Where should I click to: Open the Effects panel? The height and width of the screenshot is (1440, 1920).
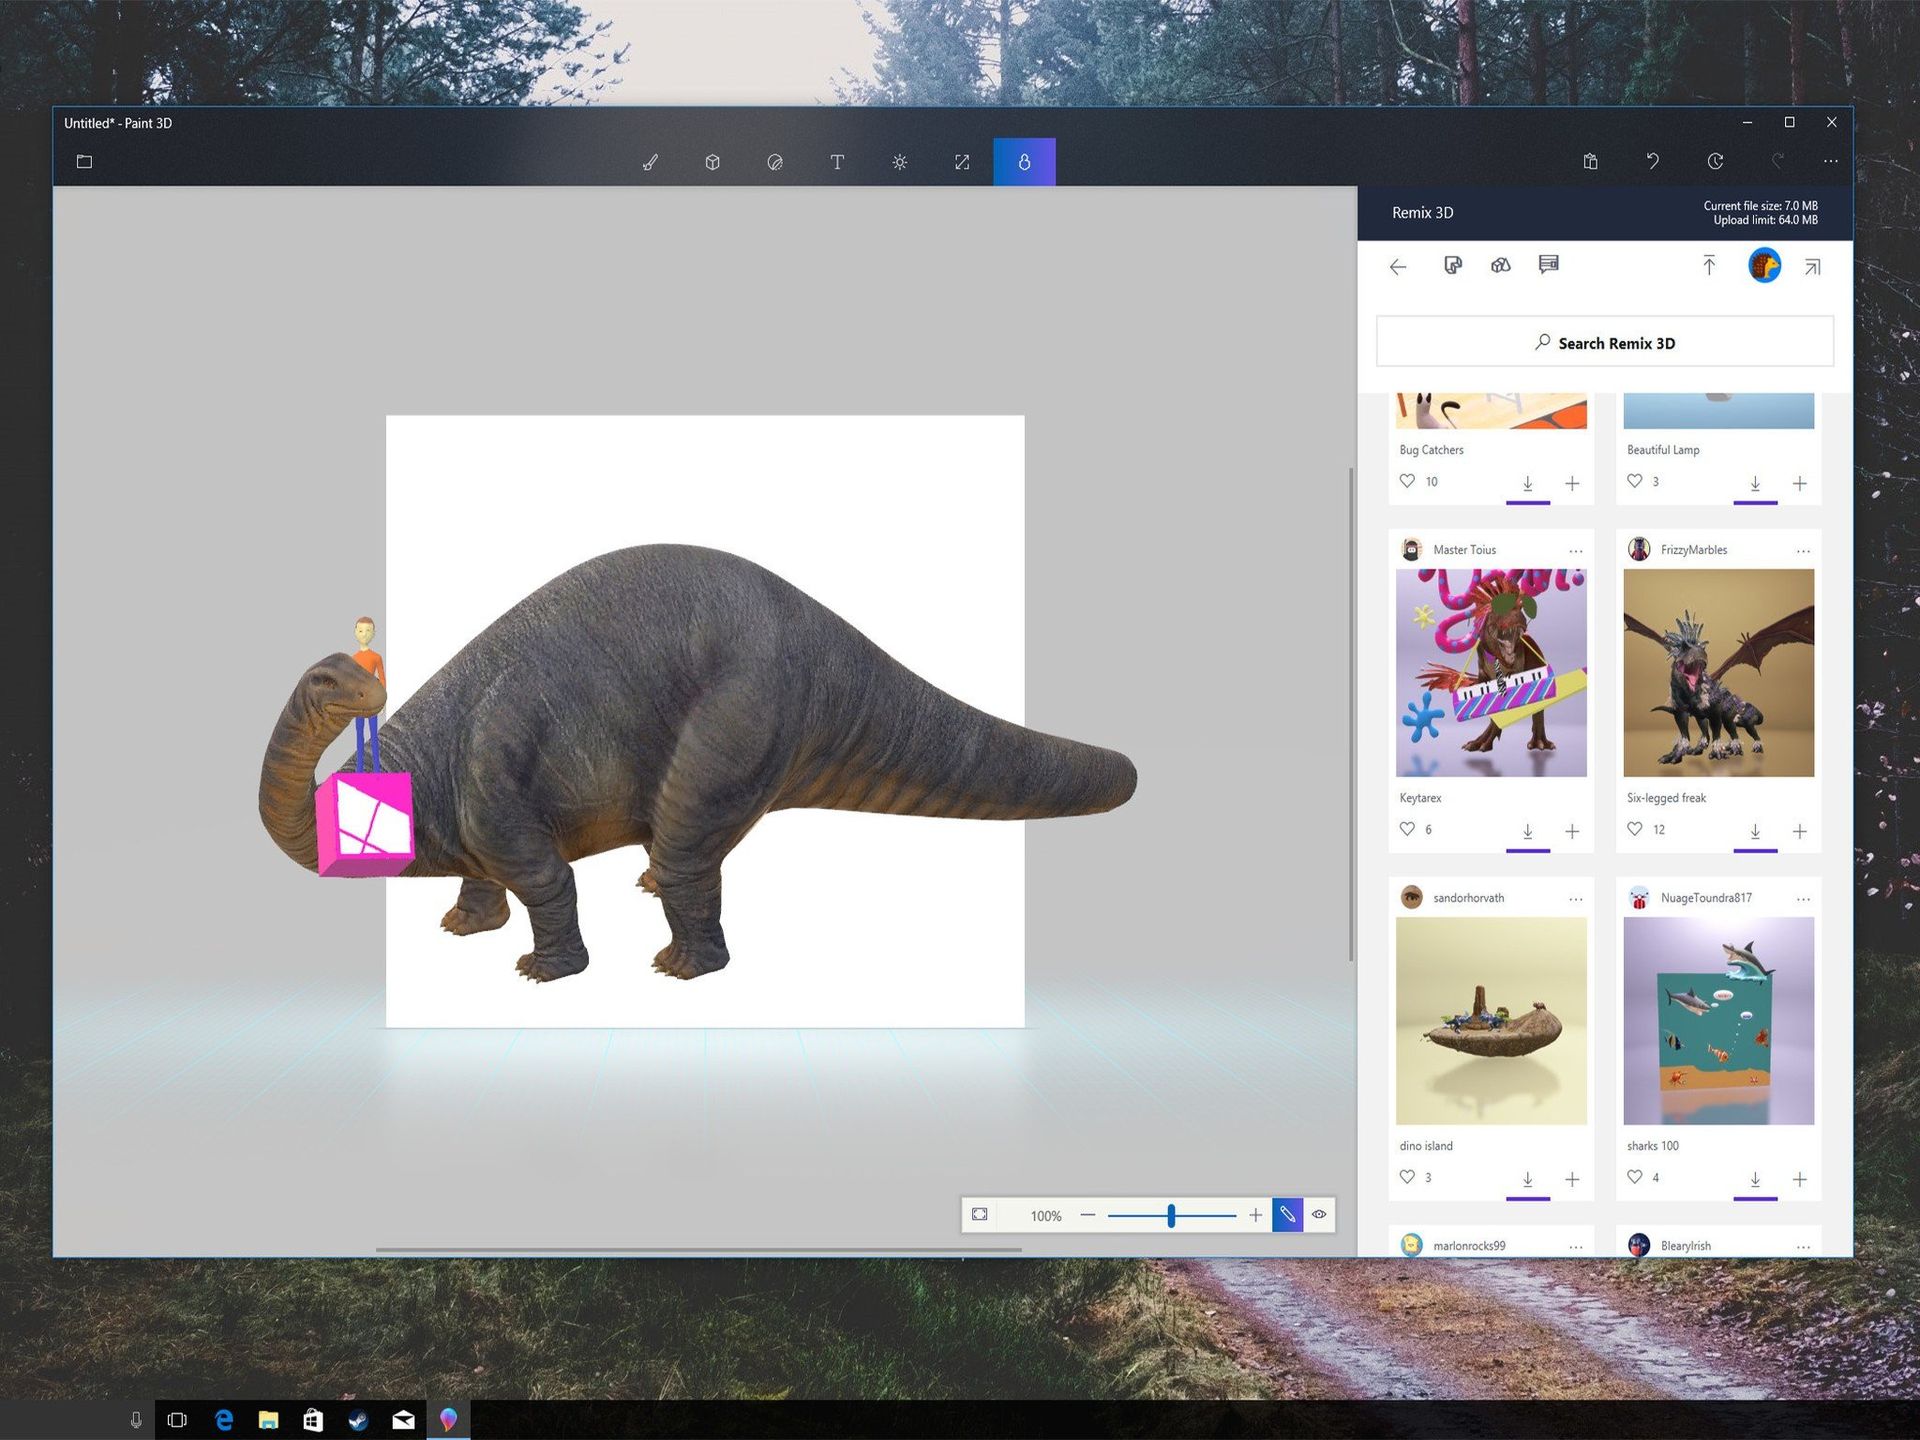click(x=899, y=161)
